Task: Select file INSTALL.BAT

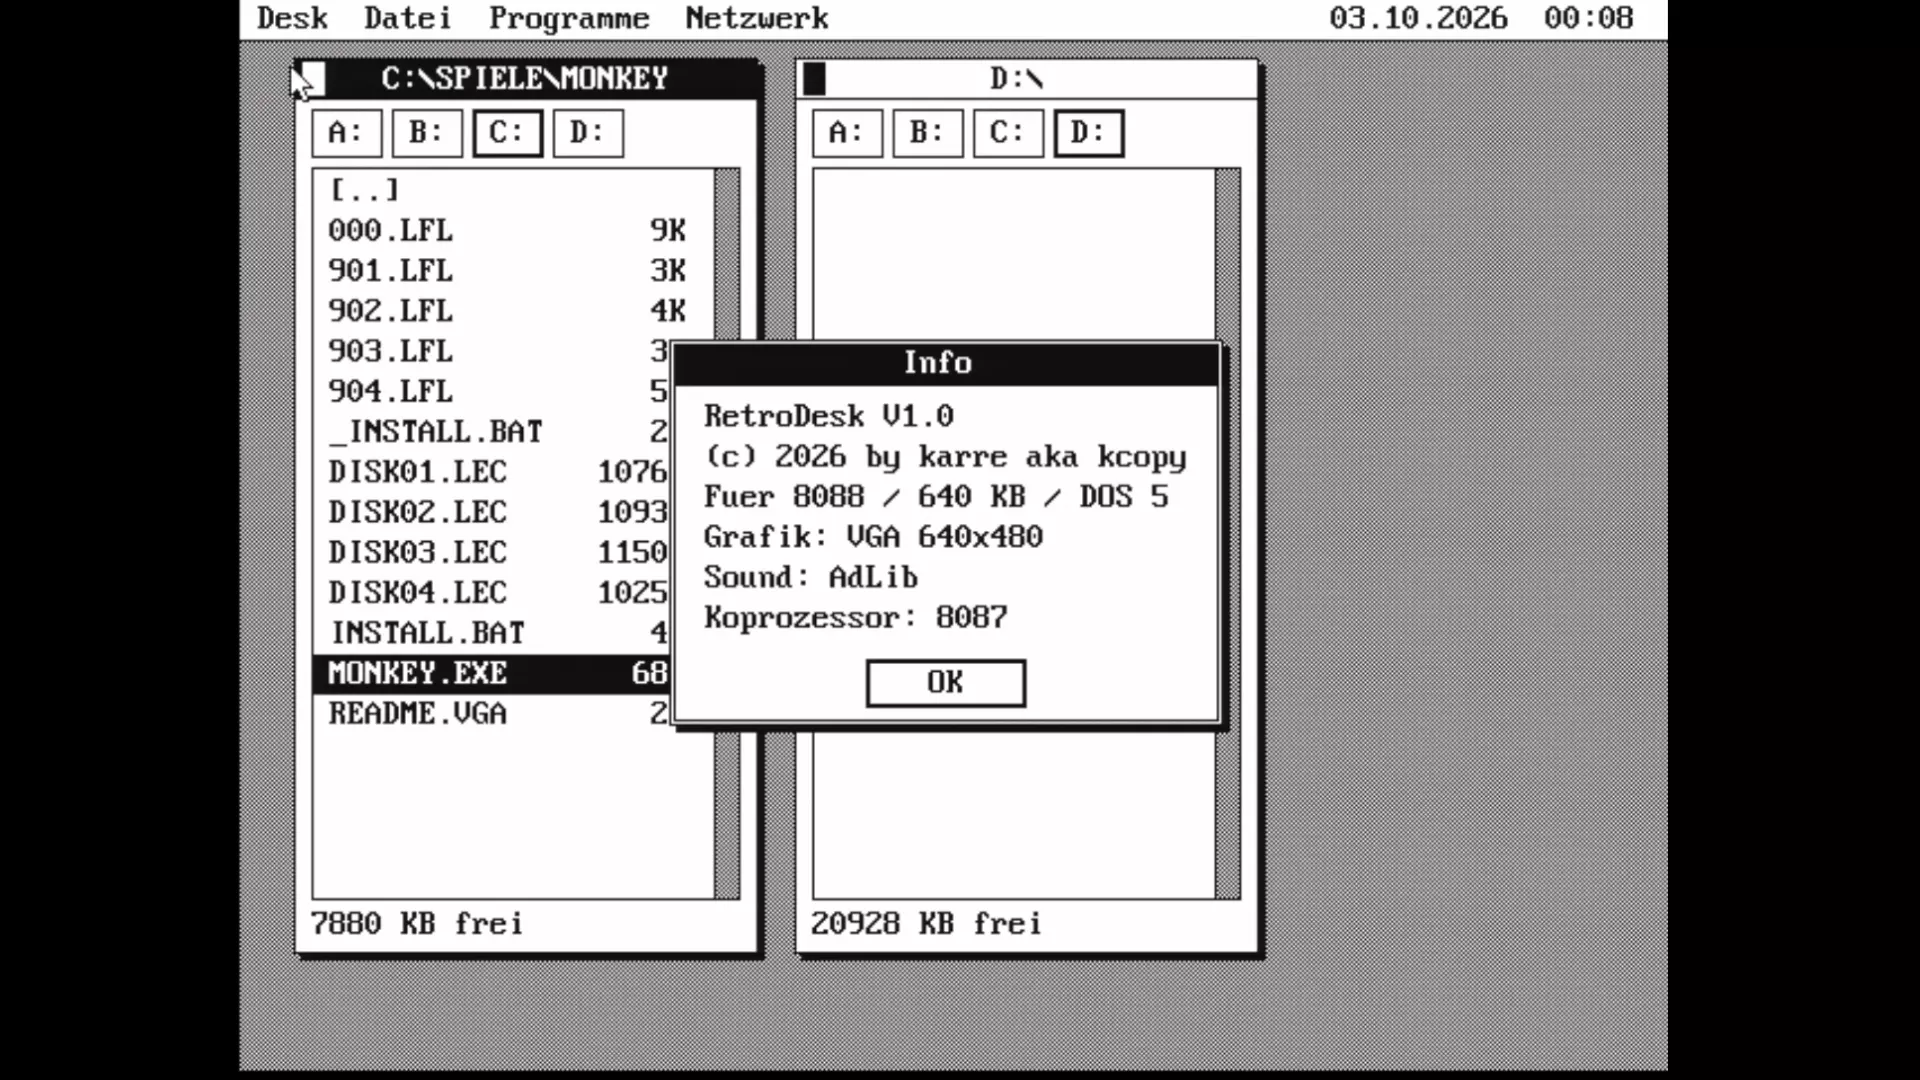Action: click(492, 632)
